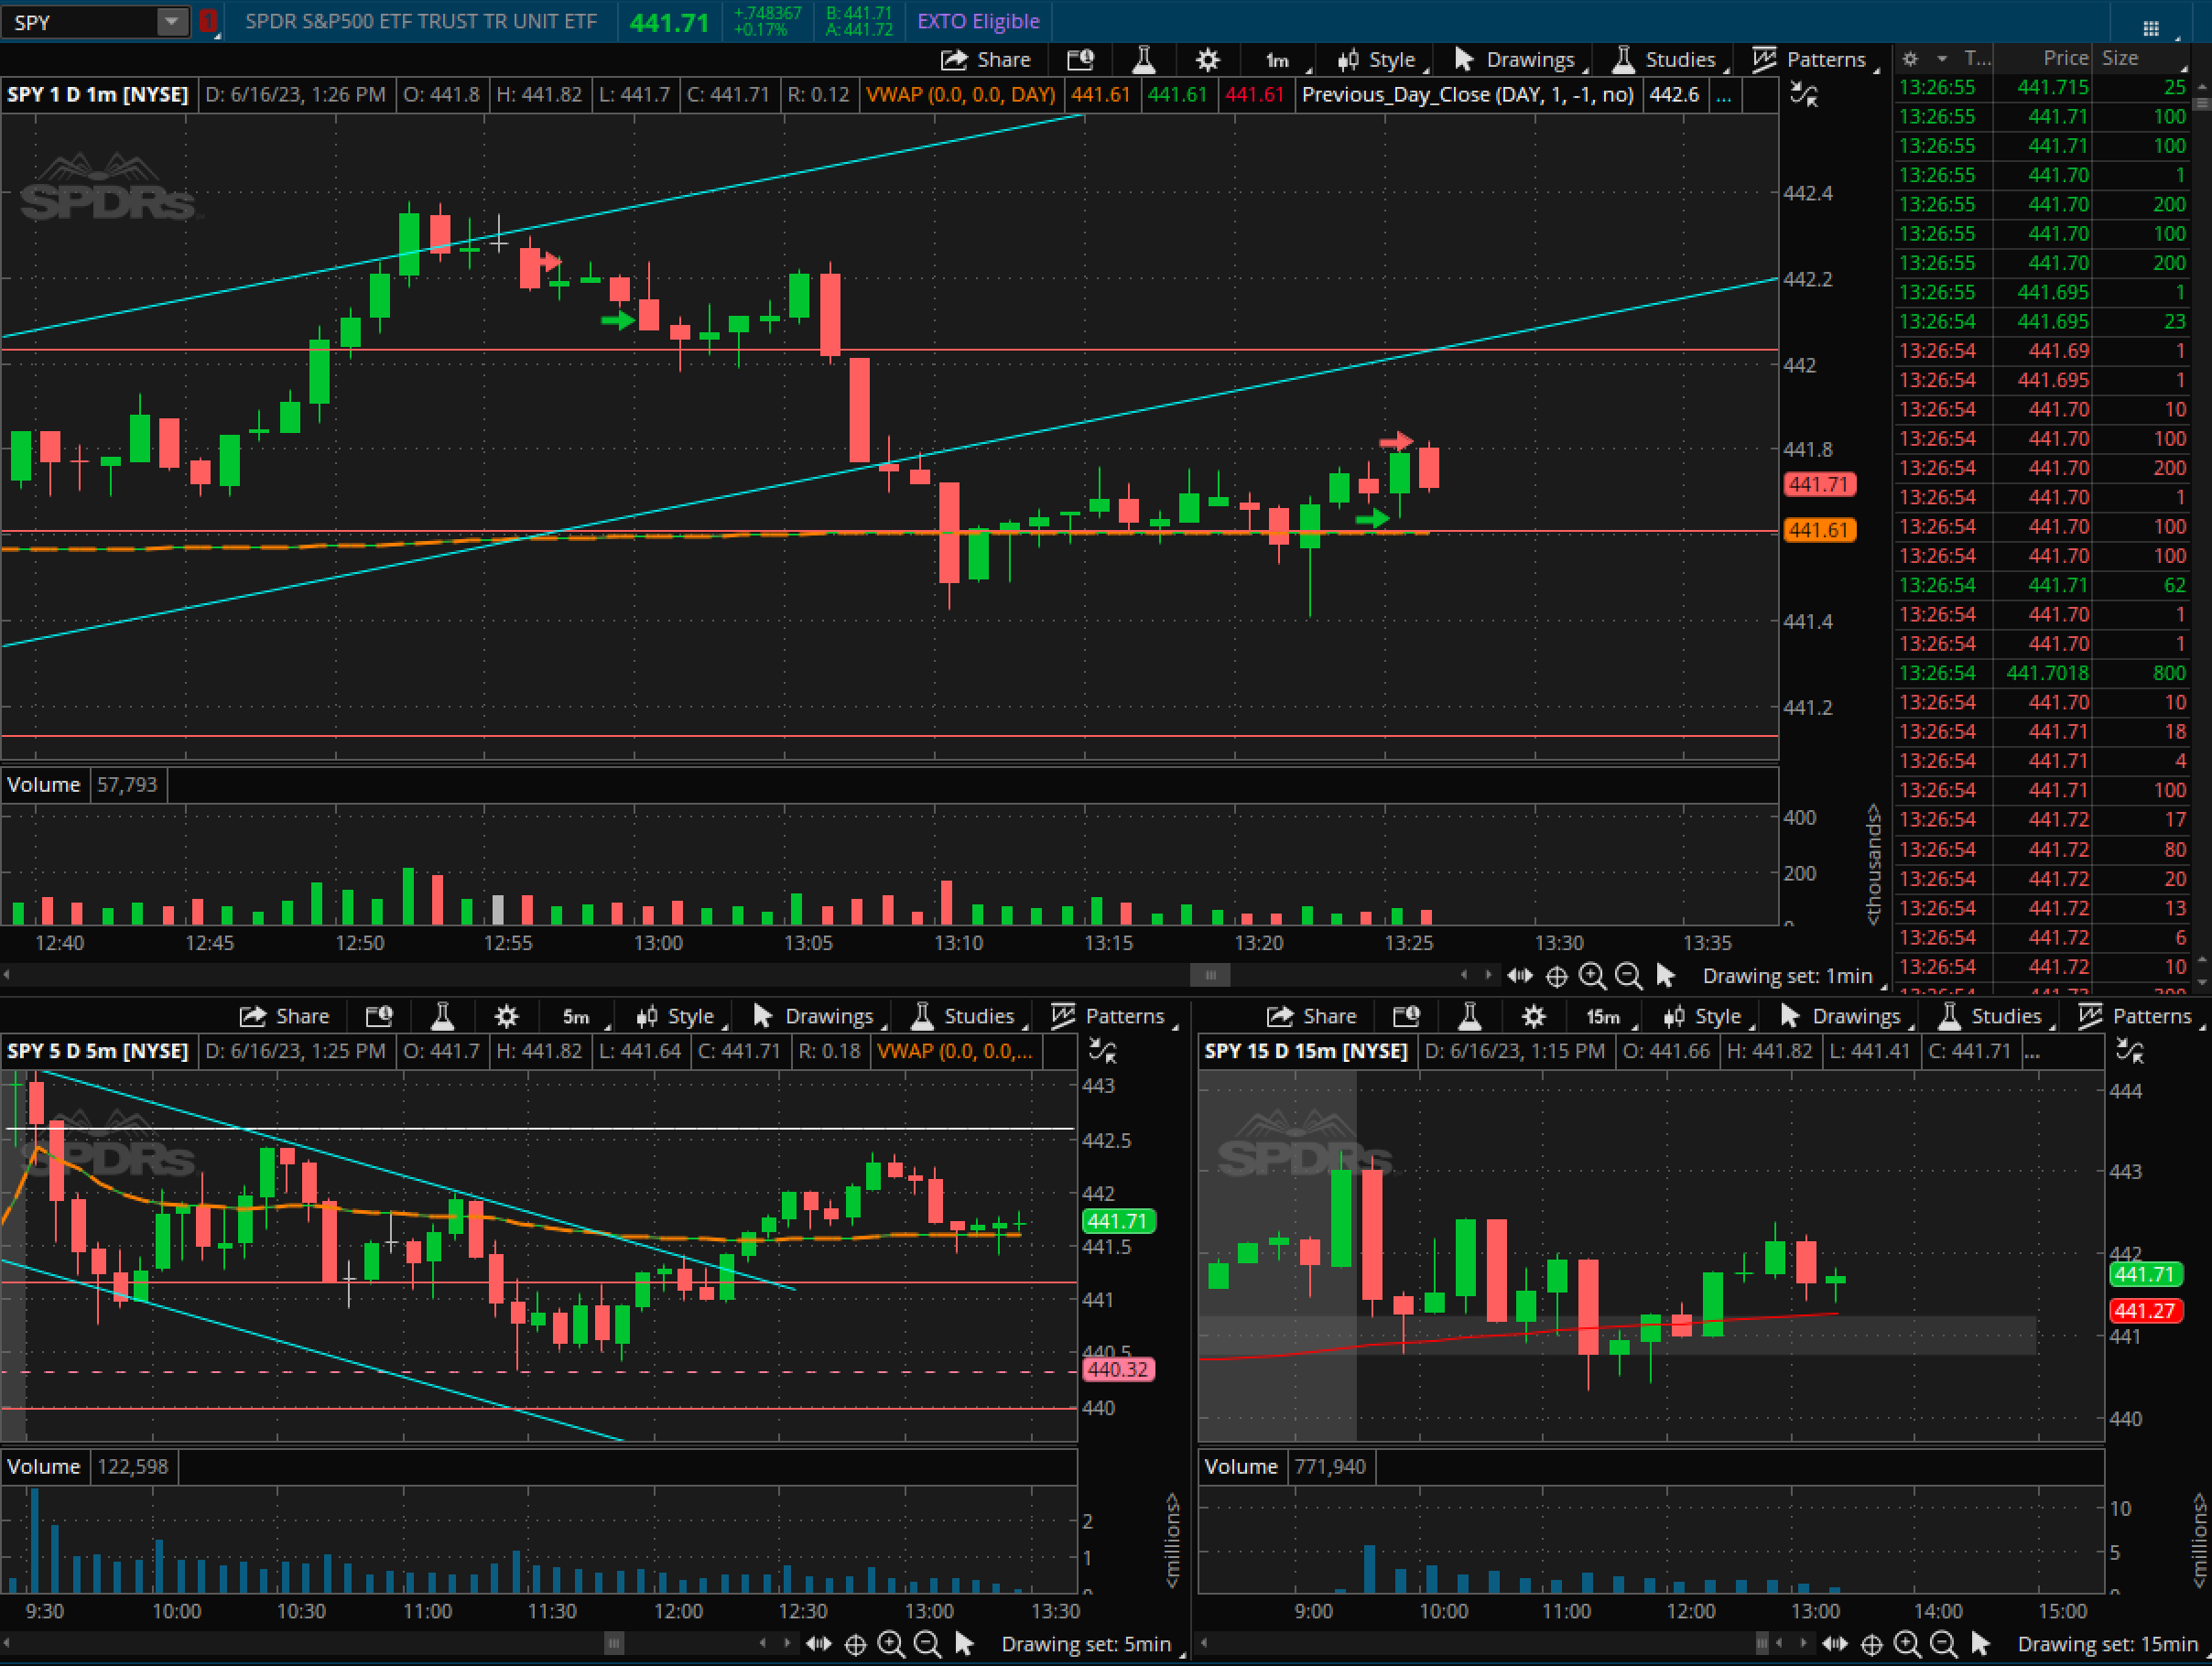Image resolution: width=2212 pixels, height=1666 pixels.
Task: Click the SPY symbol input field
Action: [80, 22]
